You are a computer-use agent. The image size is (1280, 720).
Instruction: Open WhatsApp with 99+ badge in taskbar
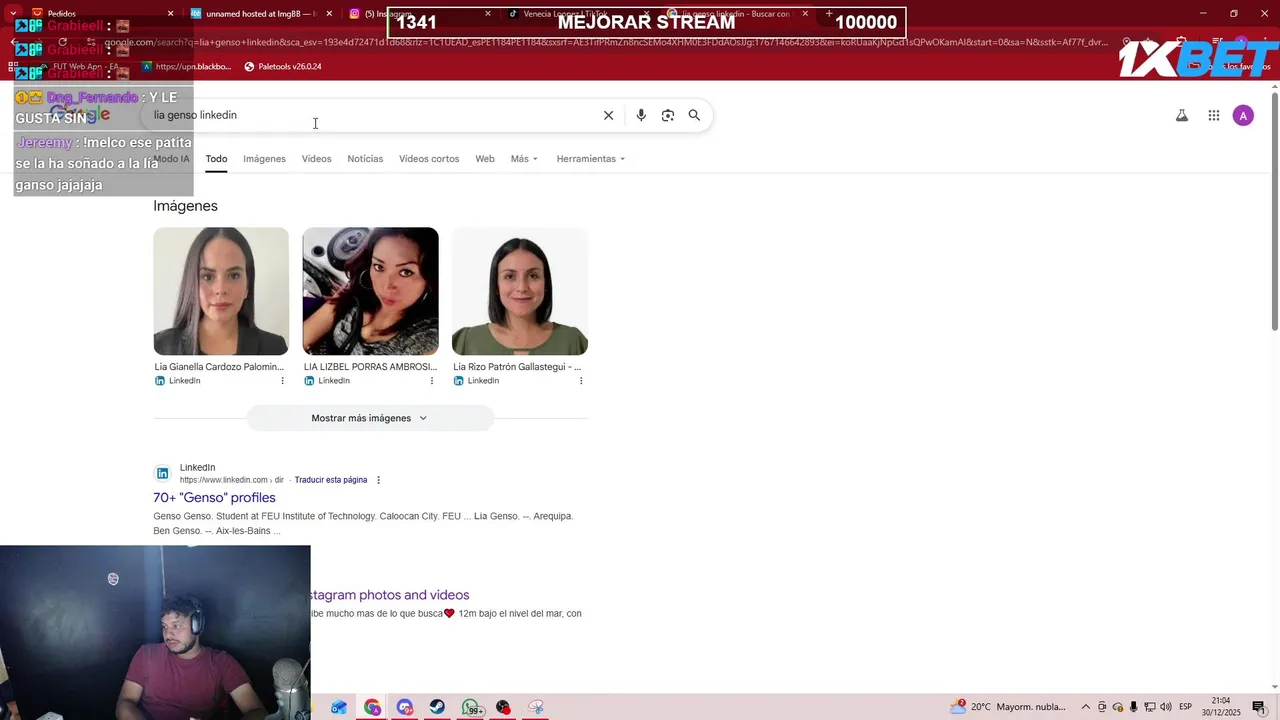click(x=472, y=707)
